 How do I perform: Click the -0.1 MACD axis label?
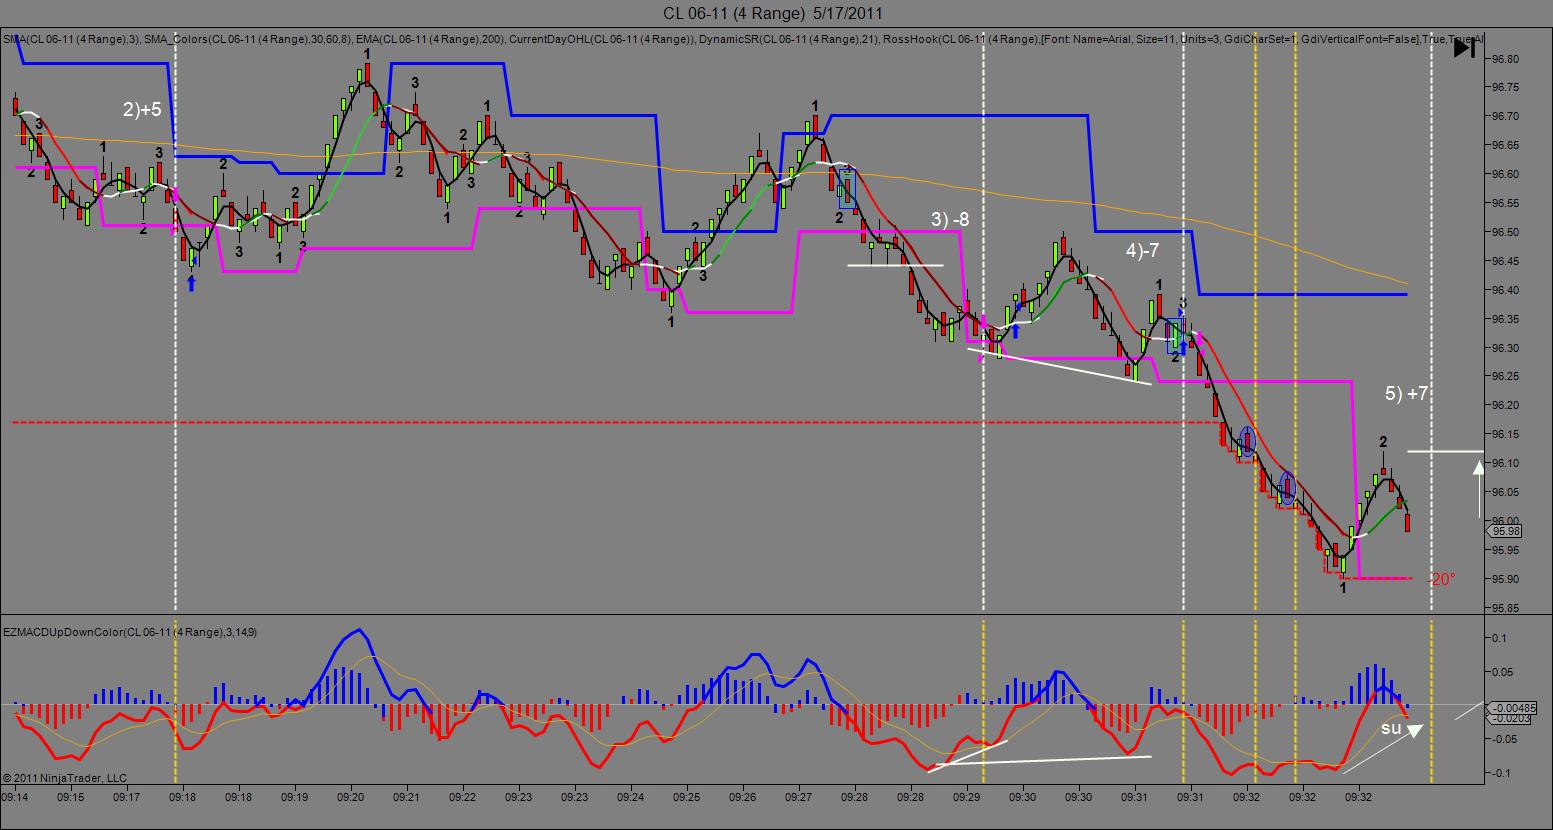tap(1500, 774)
